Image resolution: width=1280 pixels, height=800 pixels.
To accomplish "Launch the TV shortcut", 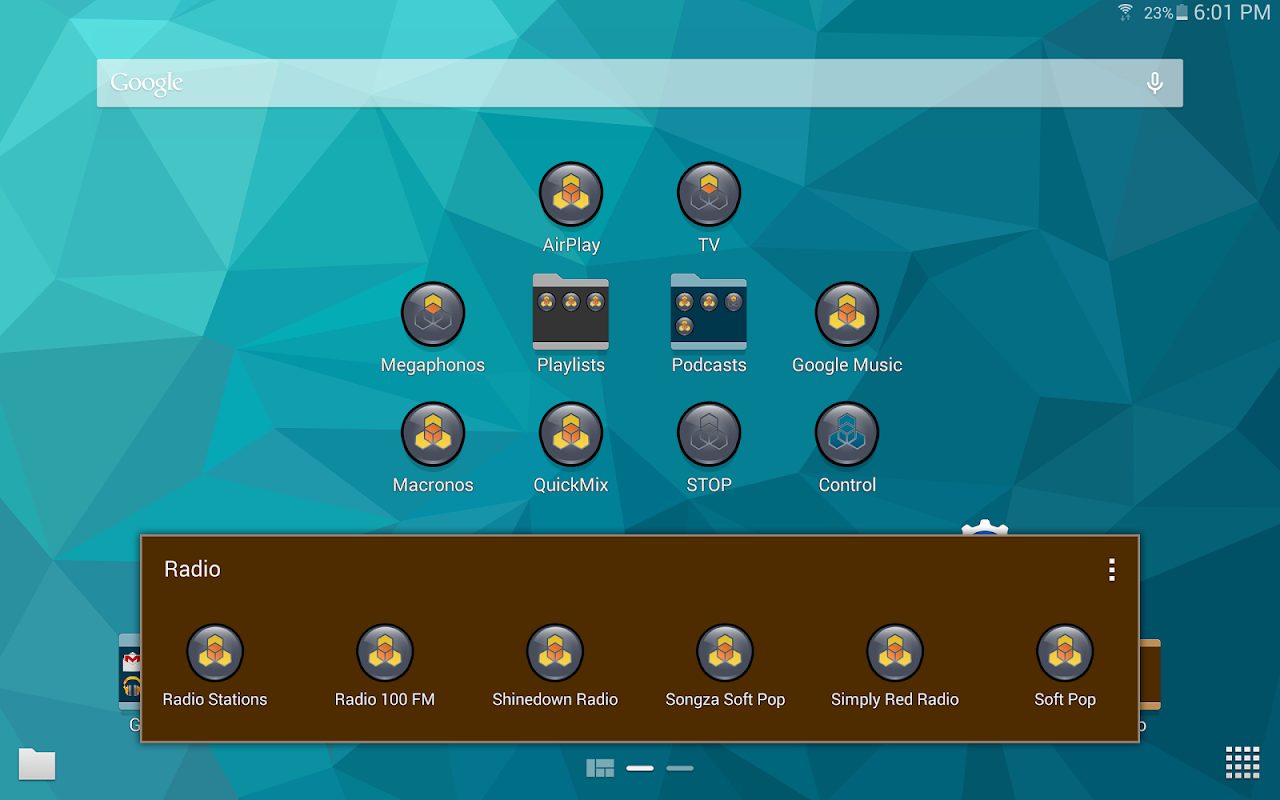I will (709, 195).
